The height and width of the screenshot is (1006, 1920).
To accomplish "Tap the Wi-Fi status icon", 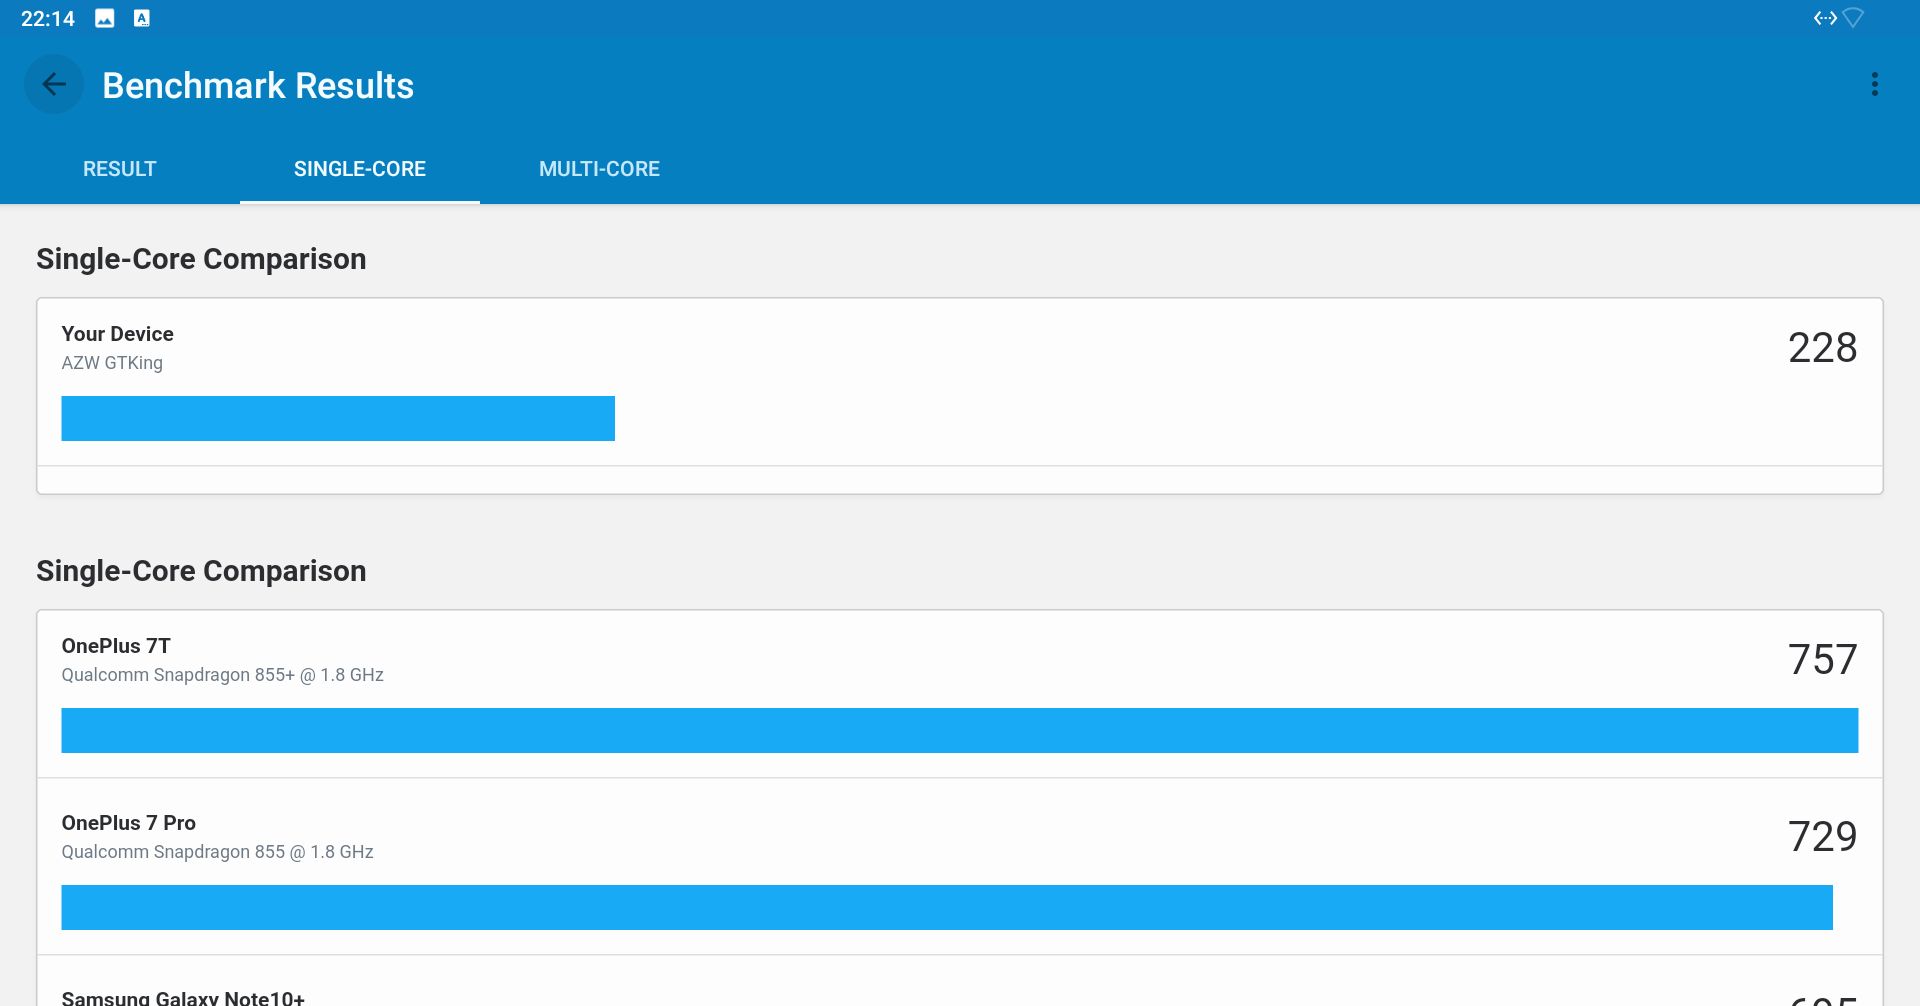I will point(1853,18).
